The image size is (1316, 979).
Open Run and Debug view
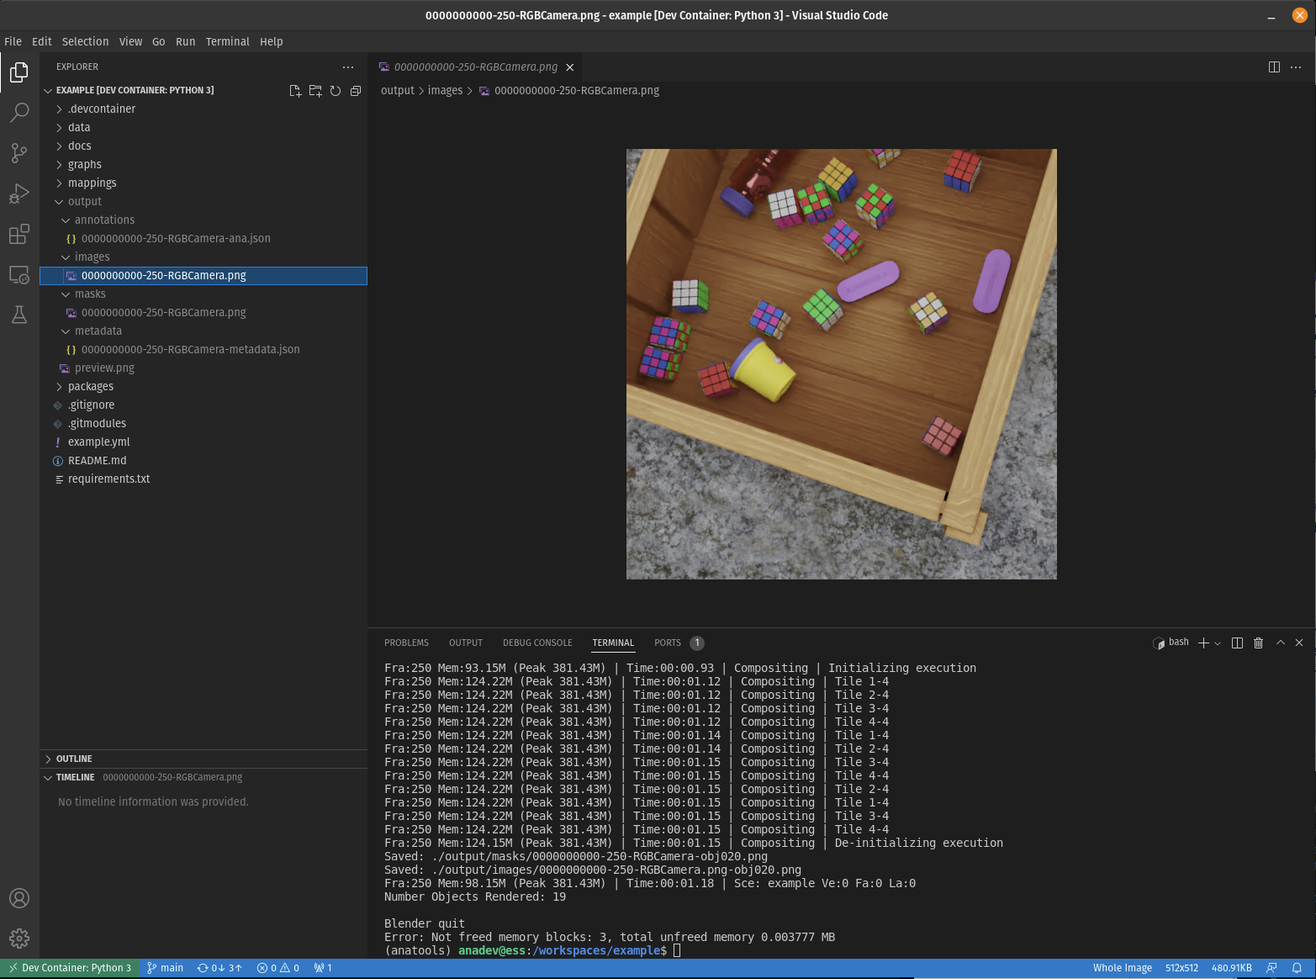coord(19,193)
